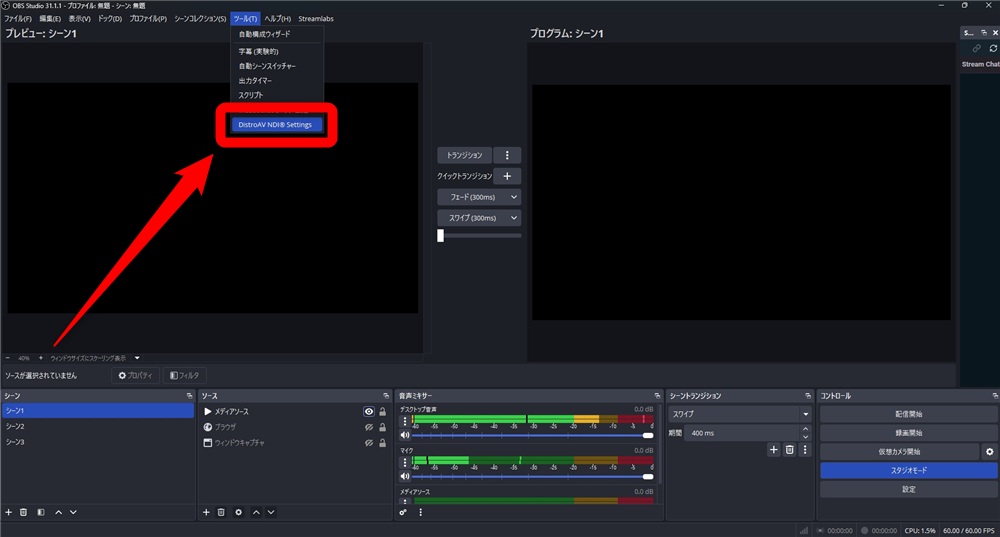Open virtual camera settings gear next to 仮想カメラ開始
Screen dimensions: 1000x537
[989, 452]
